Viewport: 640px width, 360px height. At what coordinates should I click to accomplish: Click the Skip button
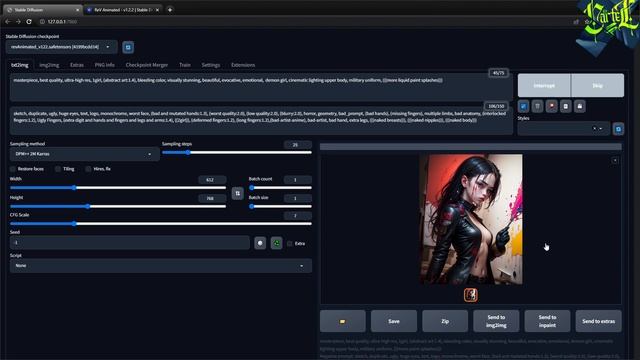point(598,86)
